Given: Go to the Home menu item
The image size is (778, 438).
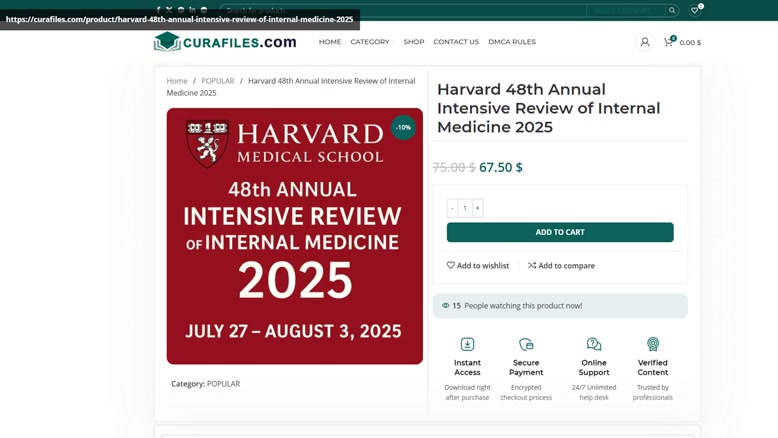Looking at the screenshot, I should click(330, 42).
